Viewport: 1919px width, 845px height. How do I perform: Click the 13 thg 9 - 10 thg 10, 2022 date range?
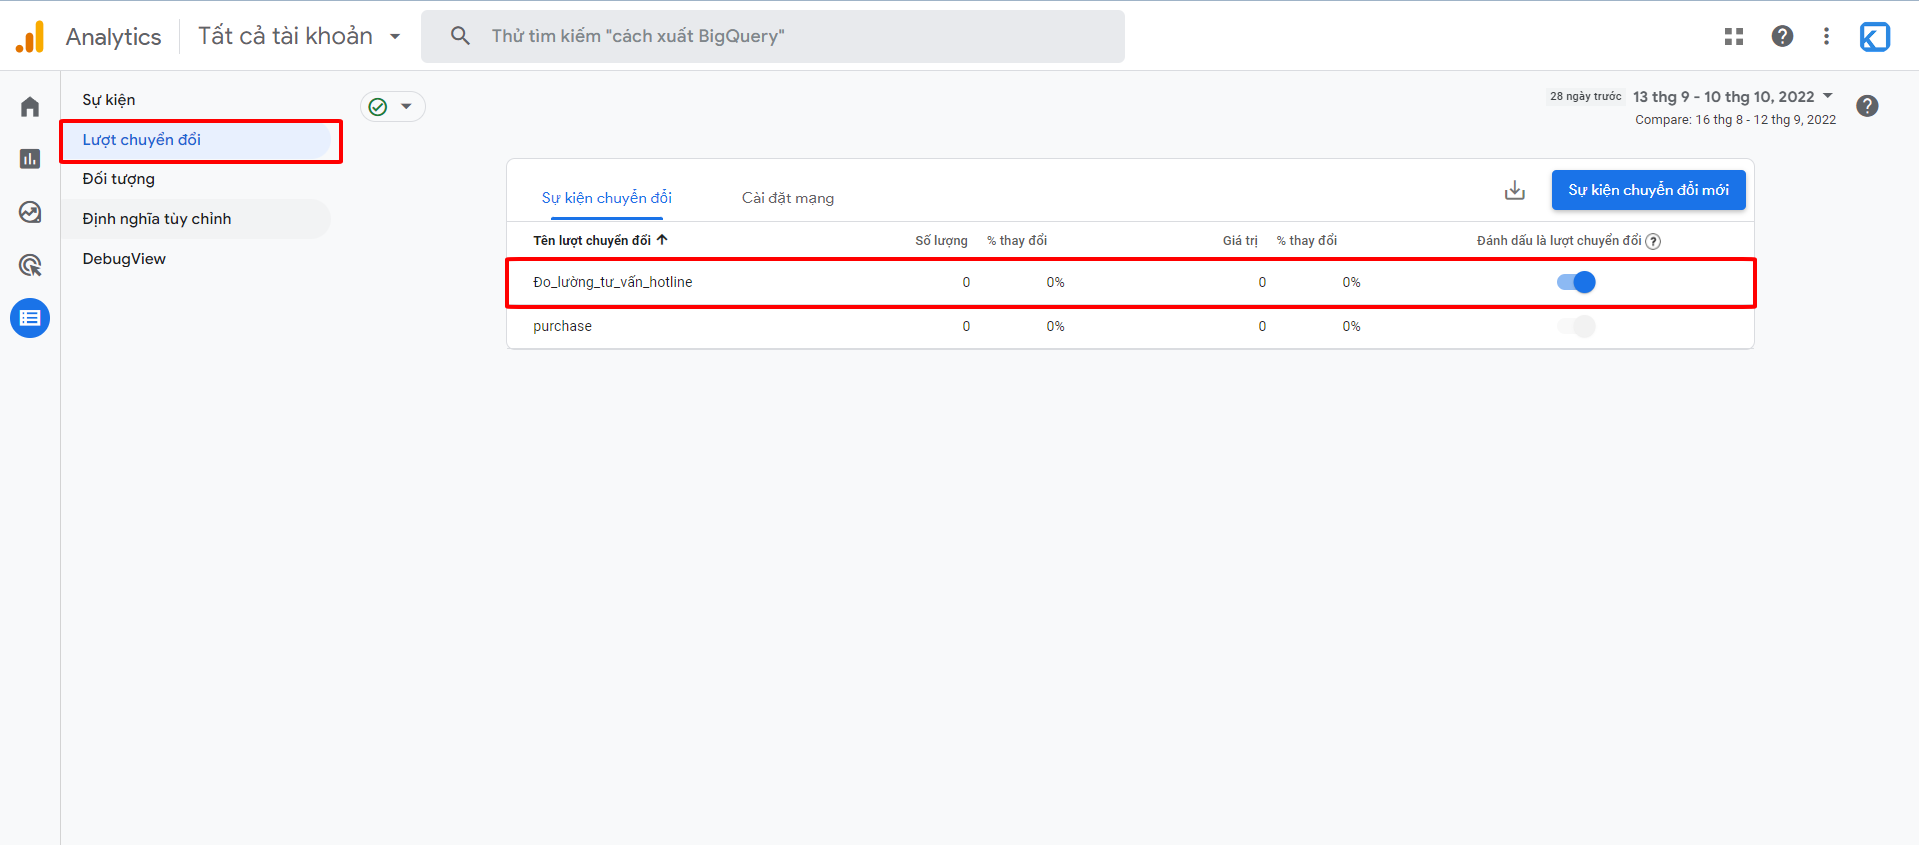1724,97
